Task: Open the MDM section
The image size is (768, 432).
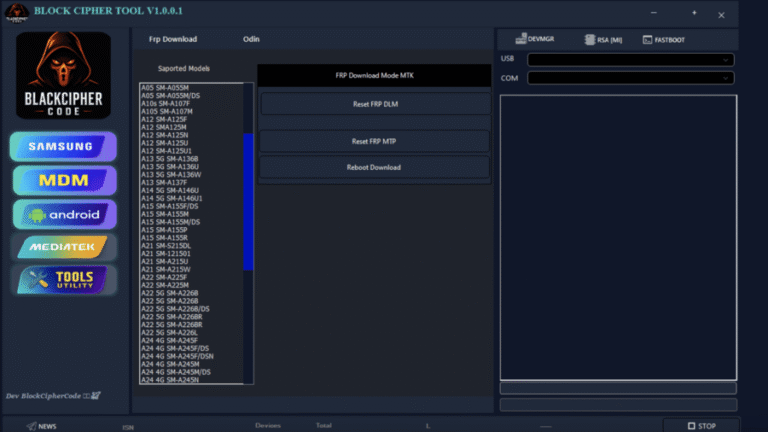Action: pos(64,180)
